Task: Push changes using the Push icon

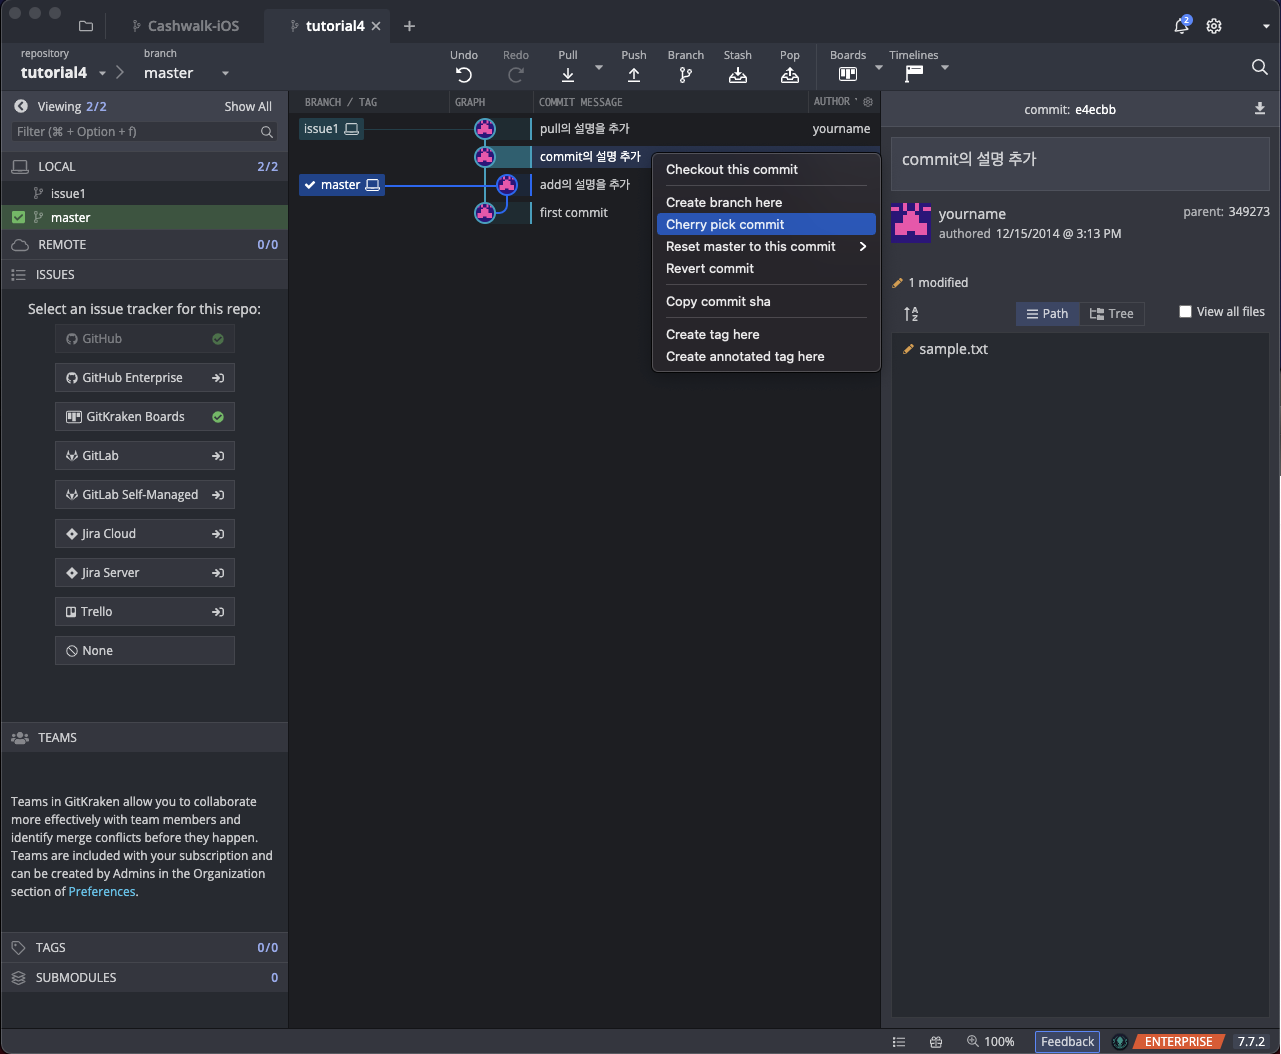Action: [x=634, y=75]
